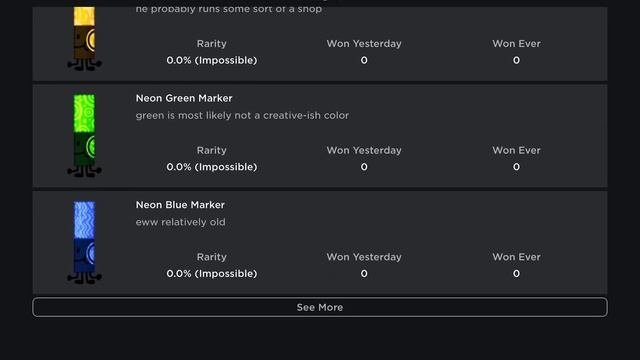Select the Neon Green Marker description text

pyautogui.click(x=242, y=116)
